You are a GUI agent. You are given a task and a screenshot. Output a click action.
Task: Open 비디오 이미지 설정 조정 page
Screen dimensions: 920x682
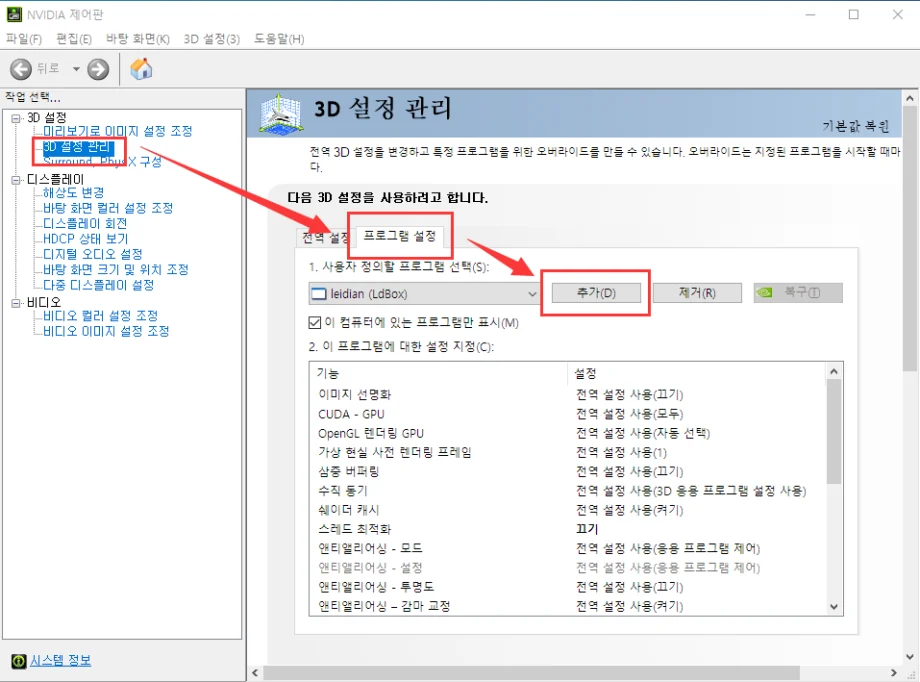[106, 331]
